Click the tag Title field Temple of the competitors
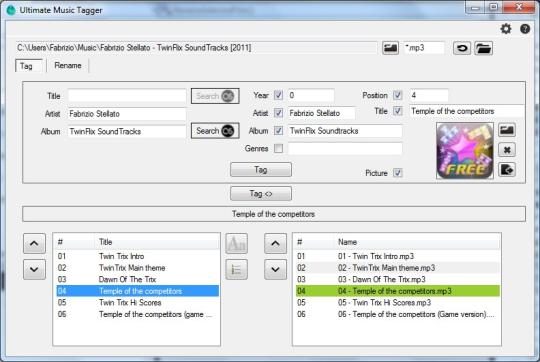This screenshot has width=540, height=362. coord(467,111)
